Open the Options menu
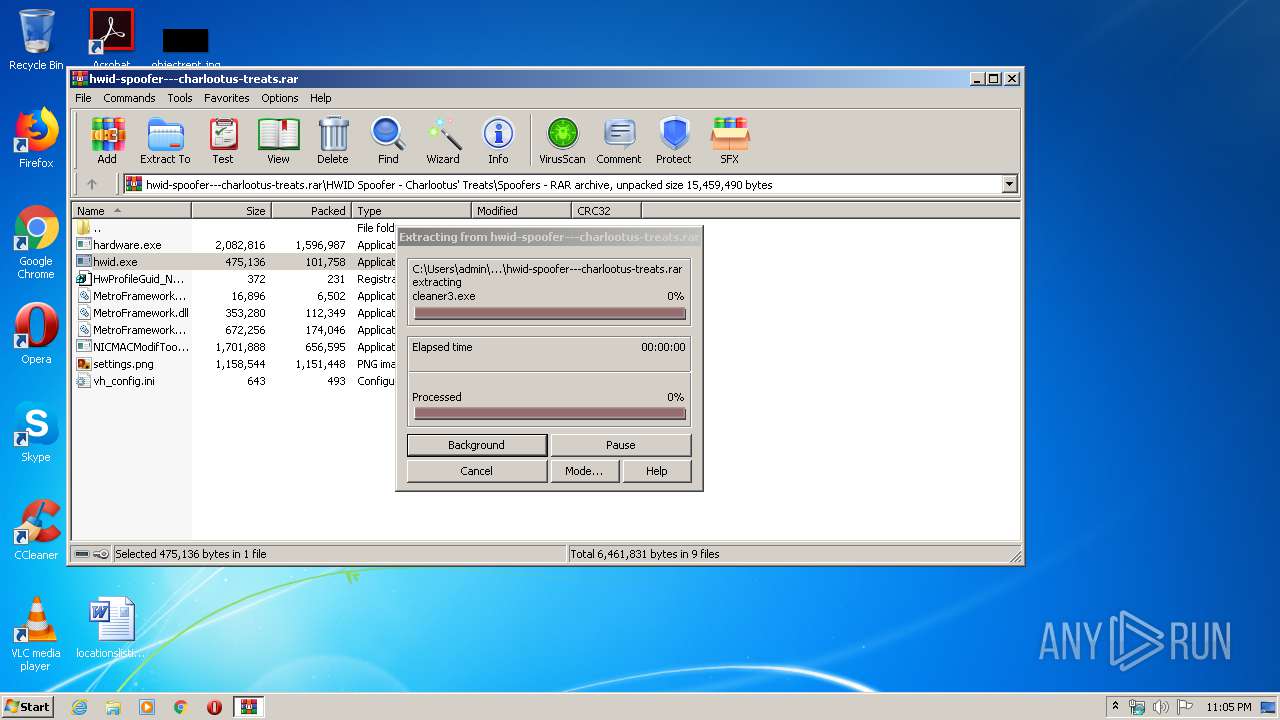Screen dimensions: 1280x720 tap(280, 98)
